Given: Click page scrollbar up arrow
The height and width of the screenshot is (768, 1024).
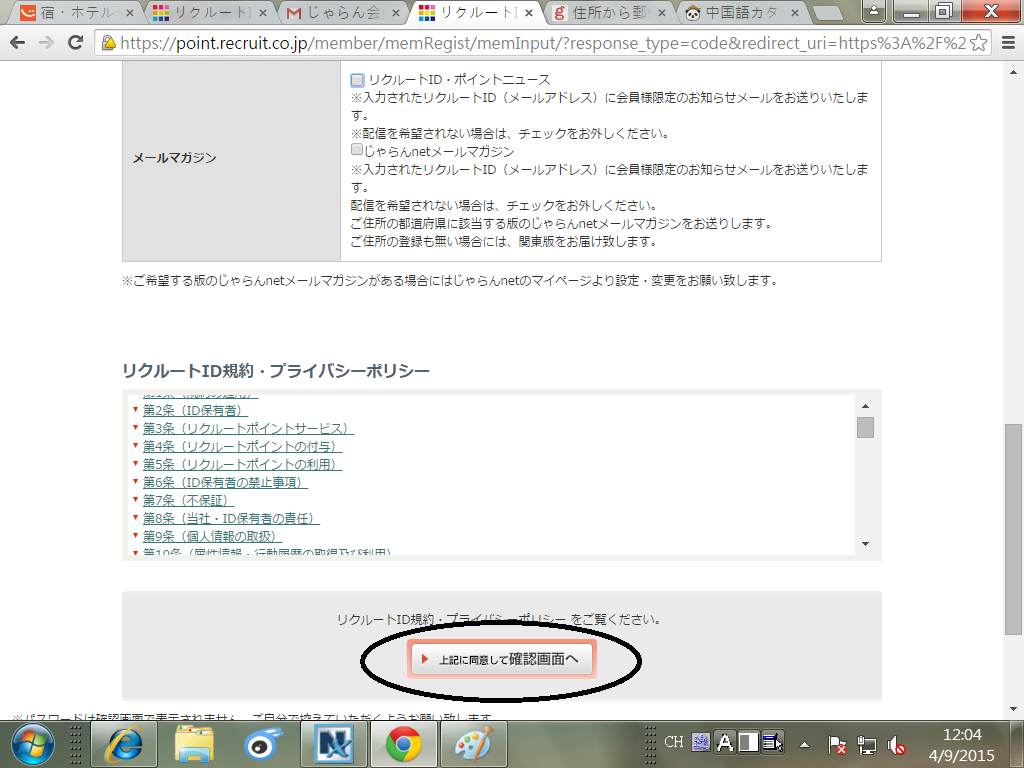Looking at the screenshot, I should click(x=1013, y=72).
